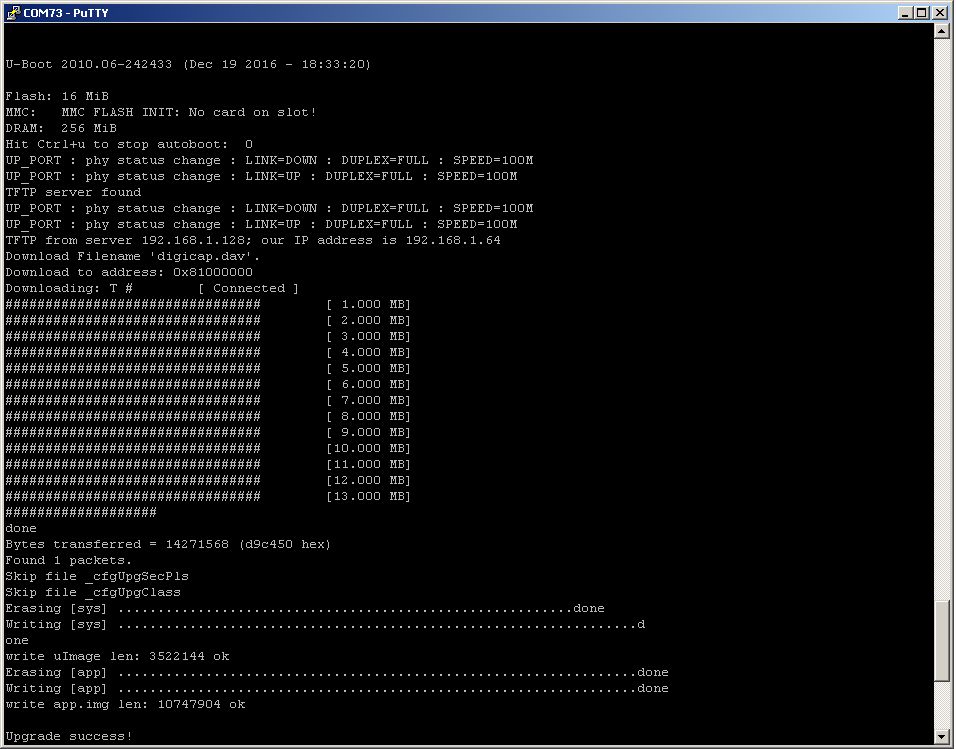Click the scrollbar up arrow
Viewport: 956px width, 749px height.
[x=941, y=30]
